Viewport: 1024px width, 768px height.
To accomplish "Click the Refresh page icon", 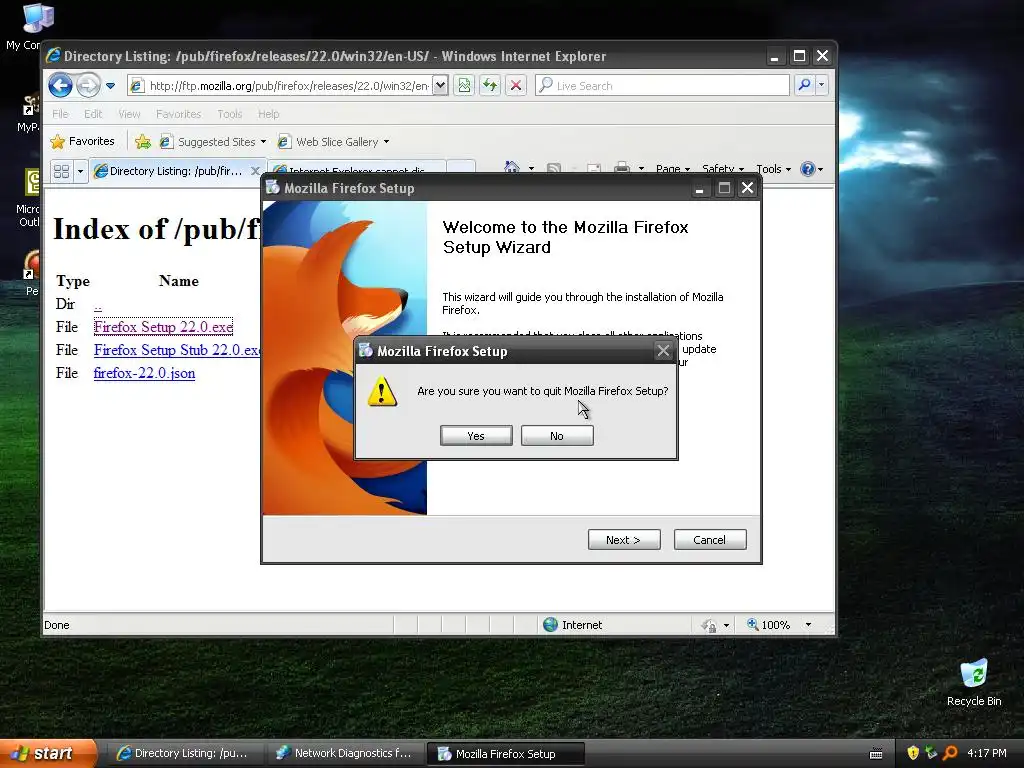I will pyautogui.click(x=490, y=86).
